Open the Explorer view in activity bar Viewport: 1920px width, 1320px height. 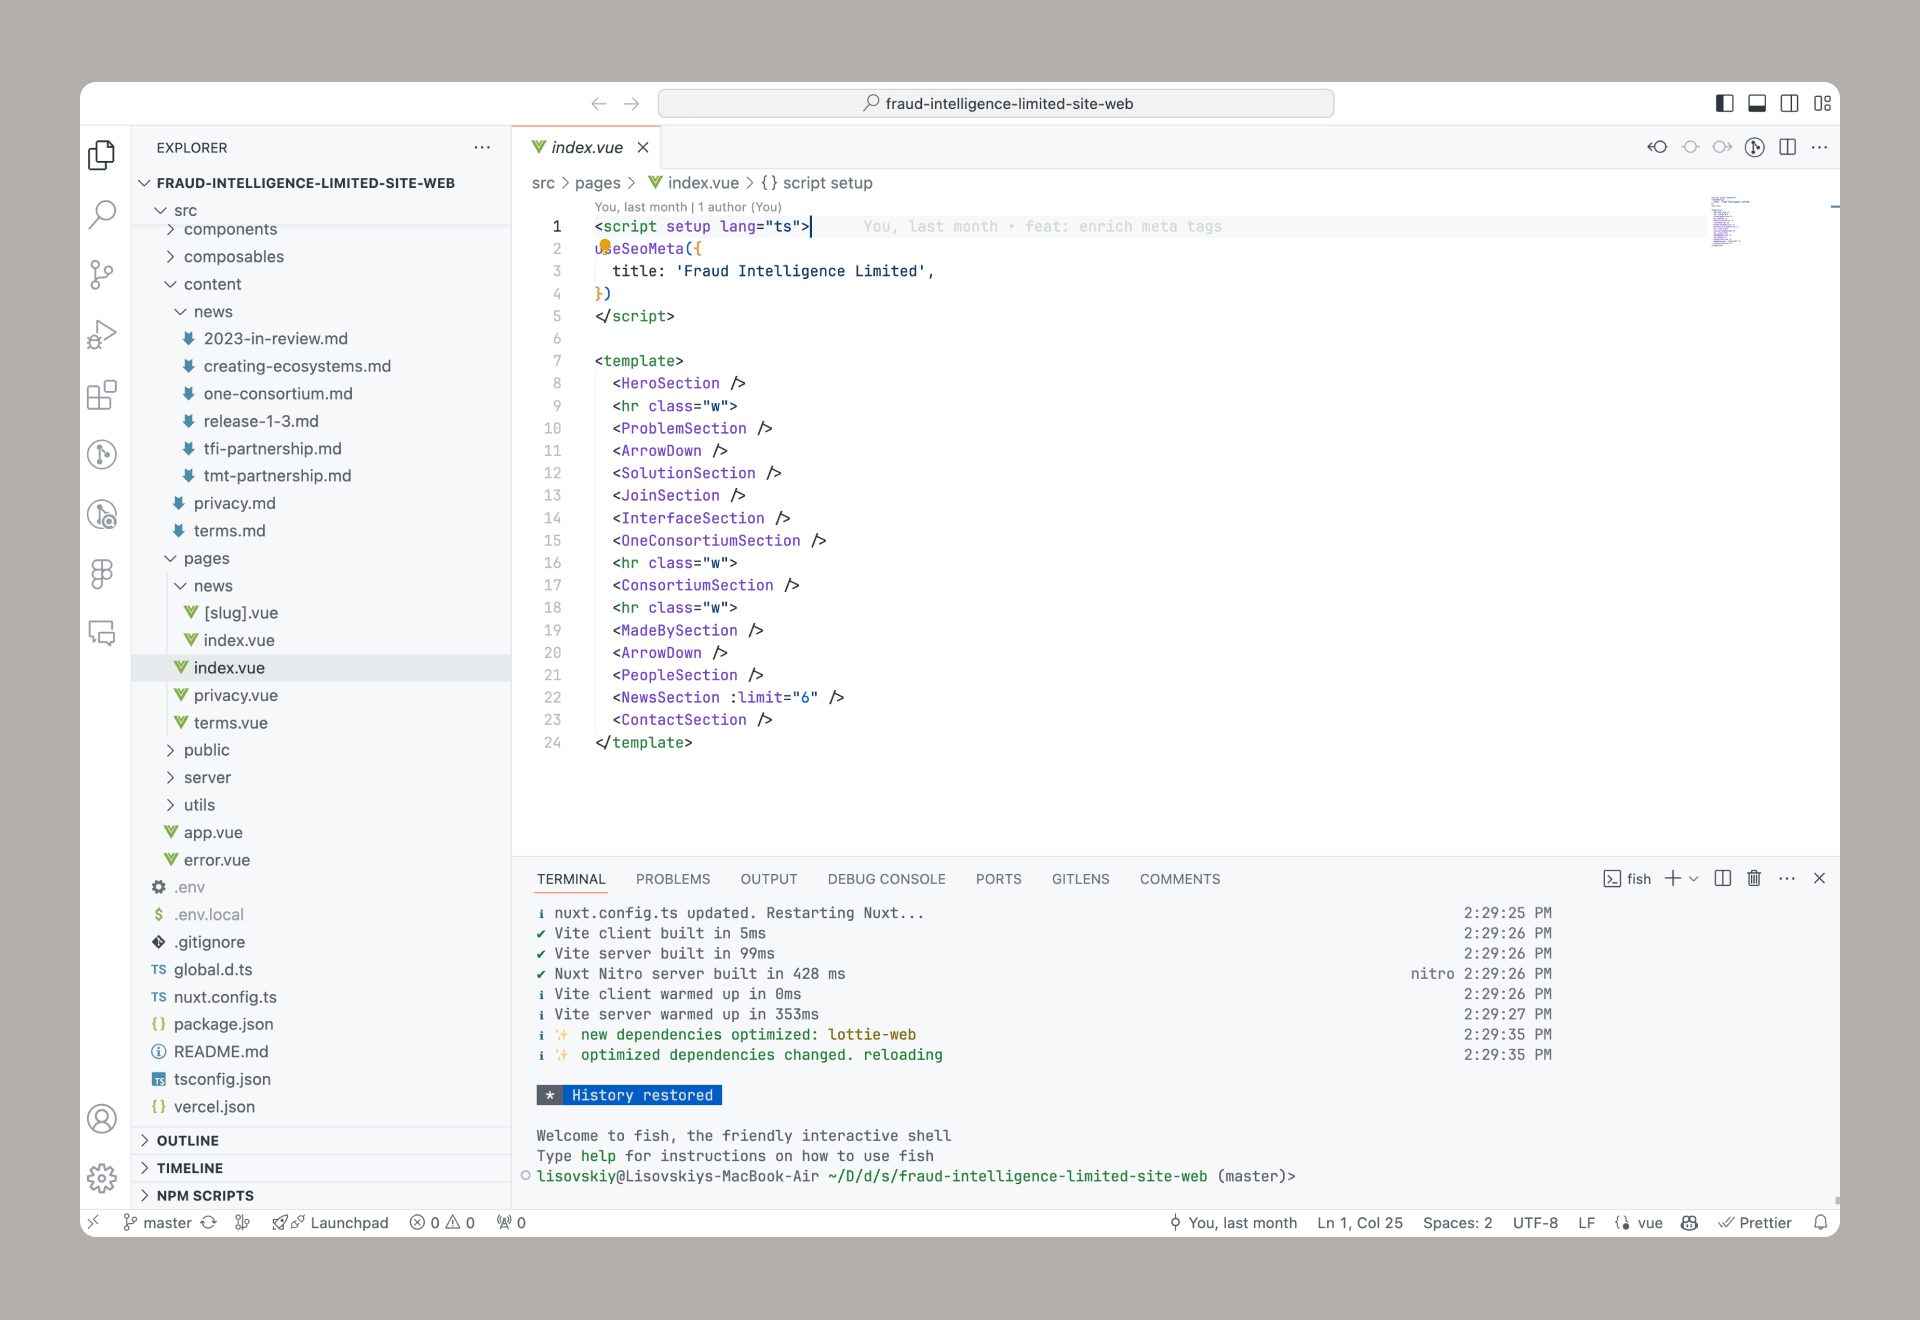pyautogui.click(x=102, y=155)
